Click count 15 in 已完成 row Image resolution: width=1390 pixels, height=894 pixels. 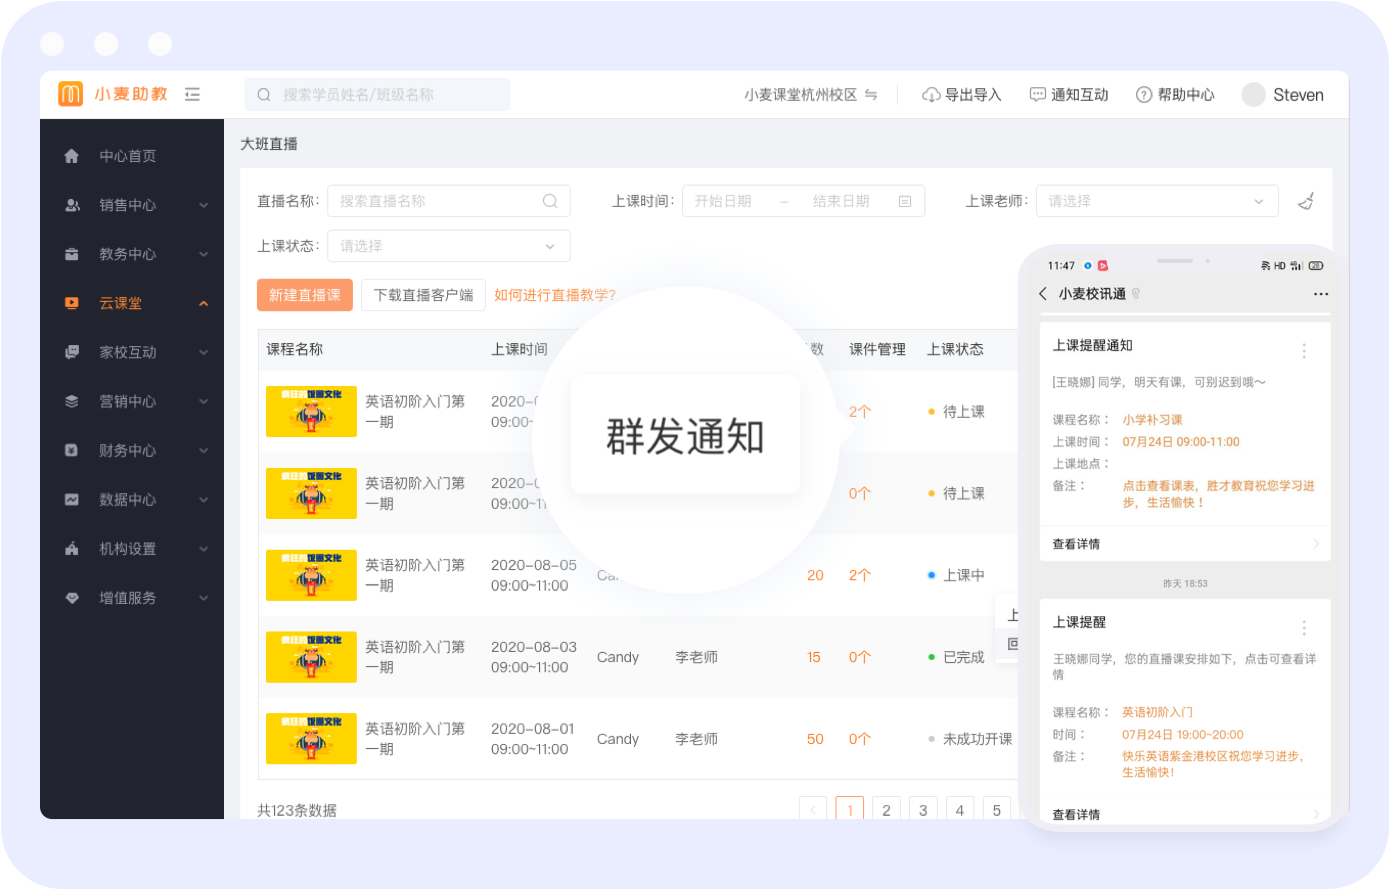(814, 657)
